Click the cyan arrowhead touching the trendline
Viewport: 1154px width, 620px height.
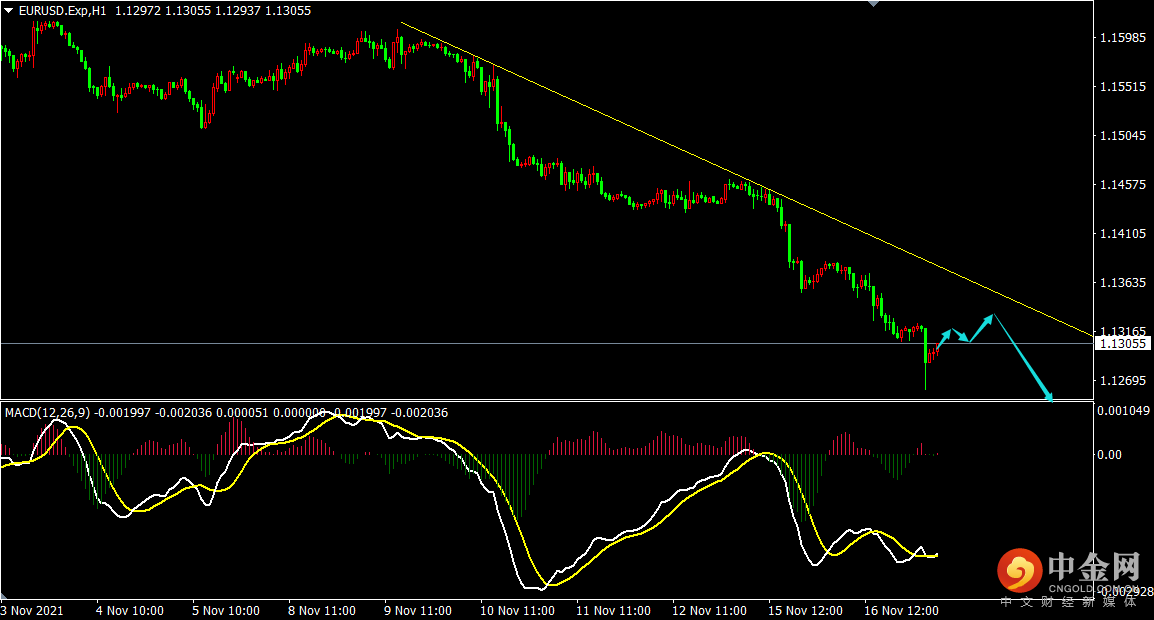tap(991, 317)
